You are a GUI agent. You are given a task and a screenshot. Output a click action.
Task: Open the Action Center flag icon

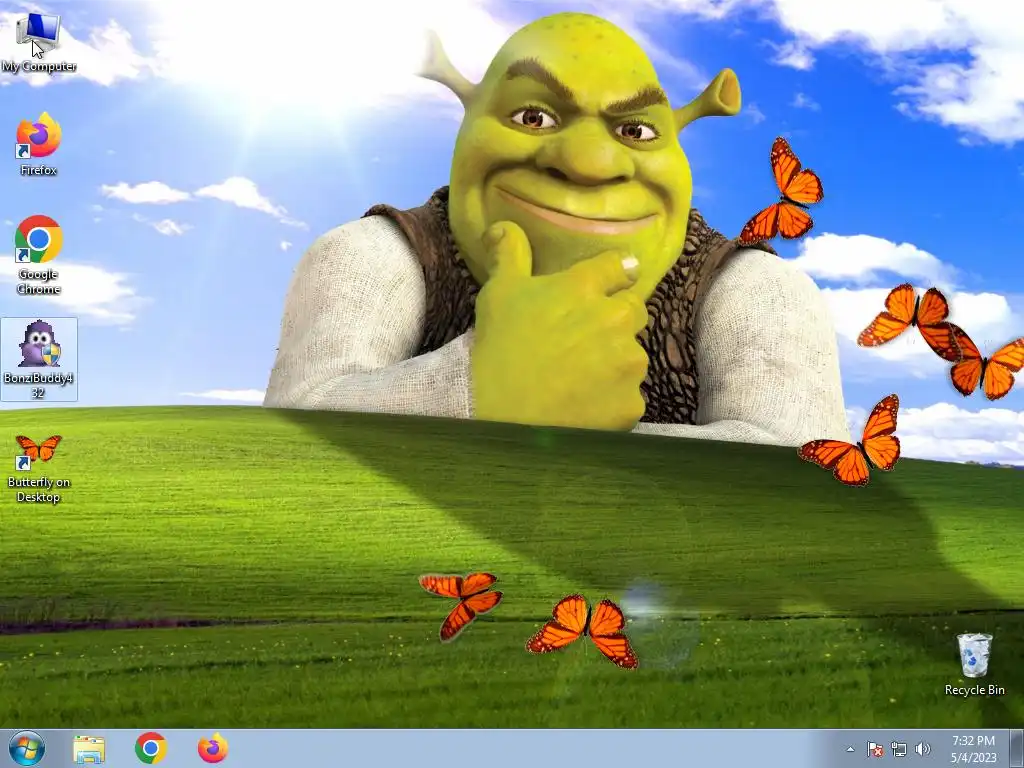[874, 749]
